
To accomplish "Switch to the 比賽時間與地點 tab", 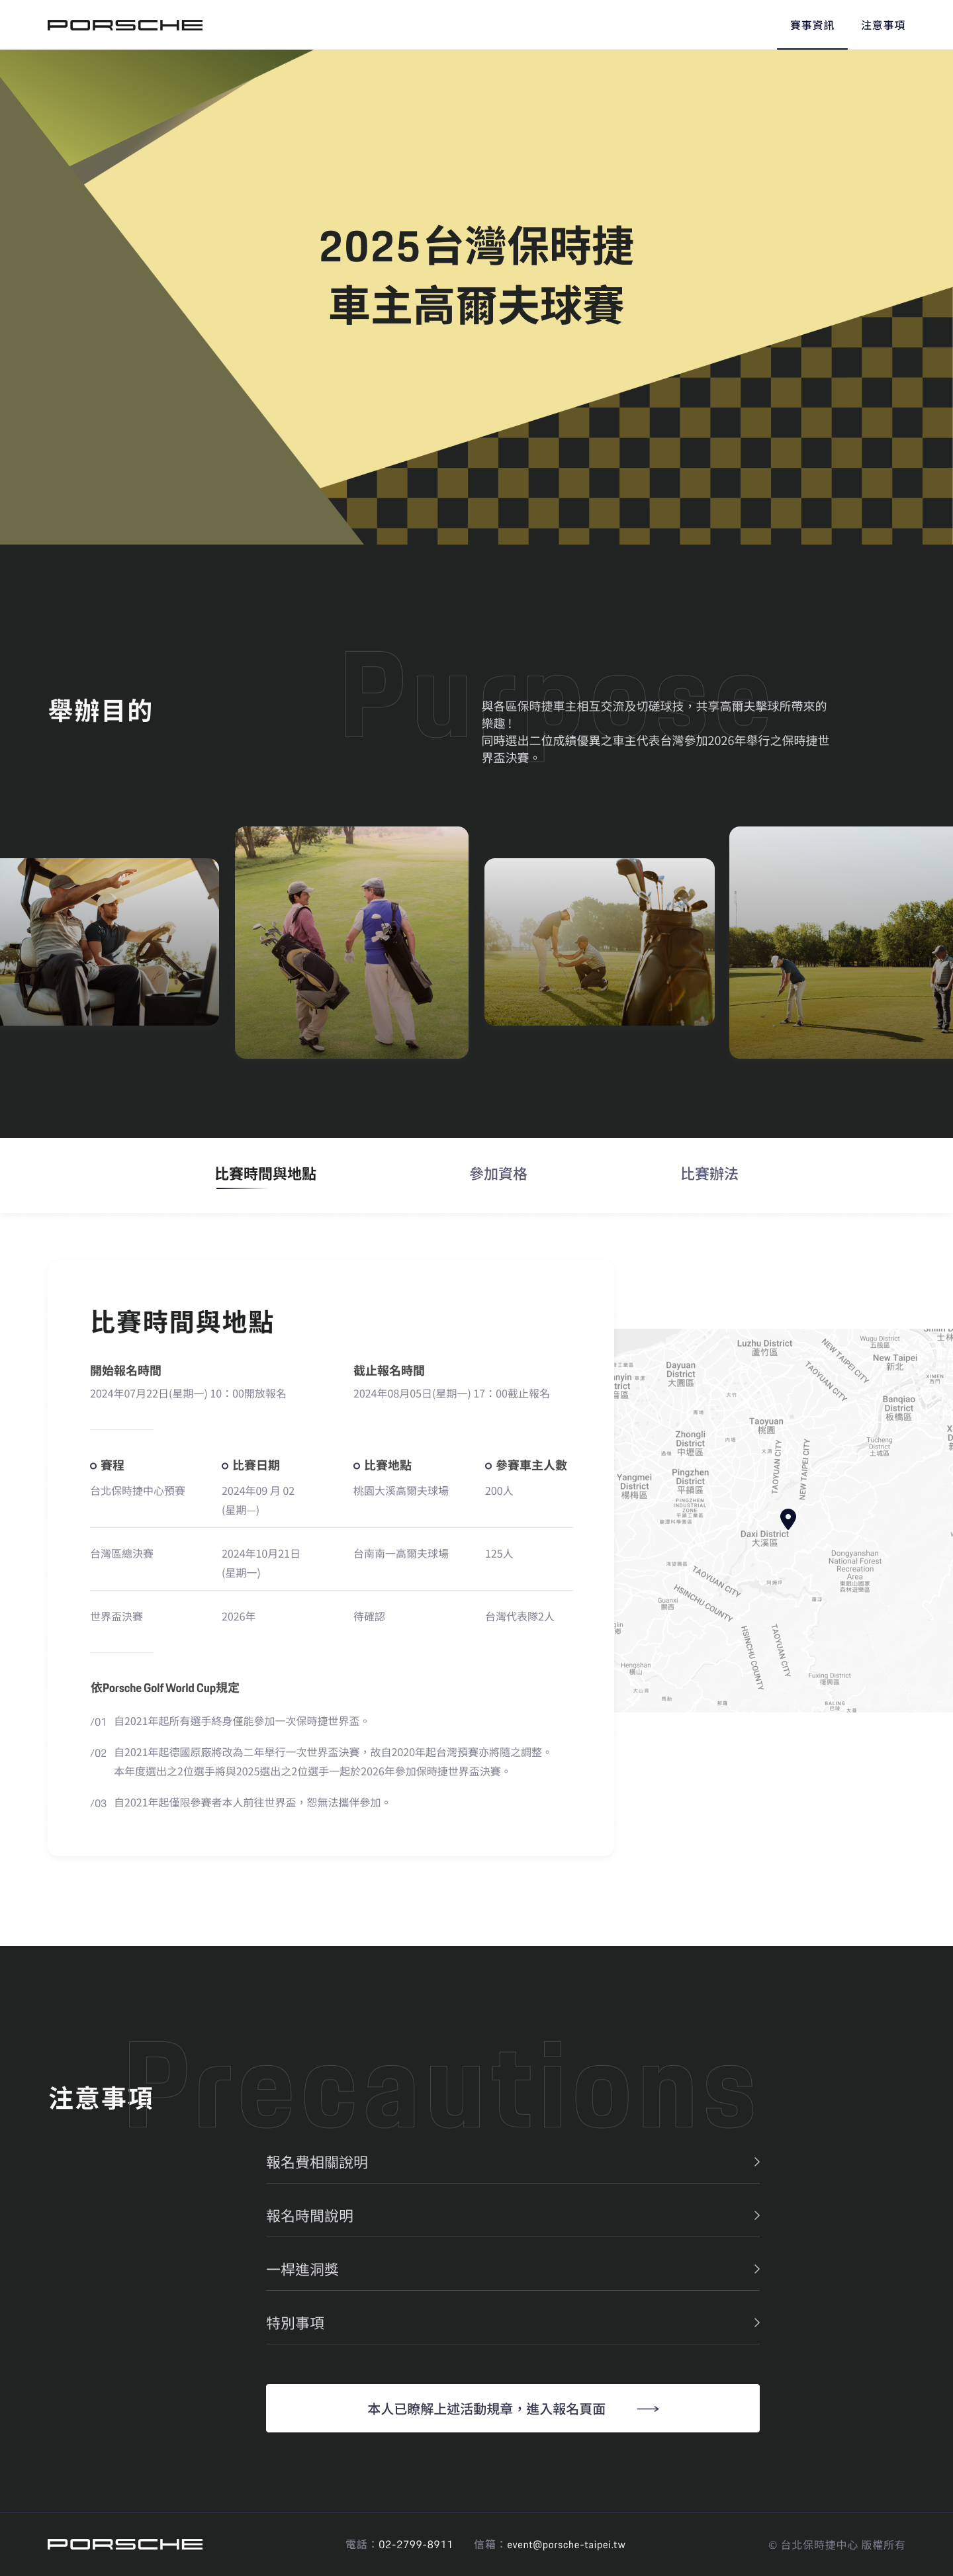I will click(x=265, y=1174).
